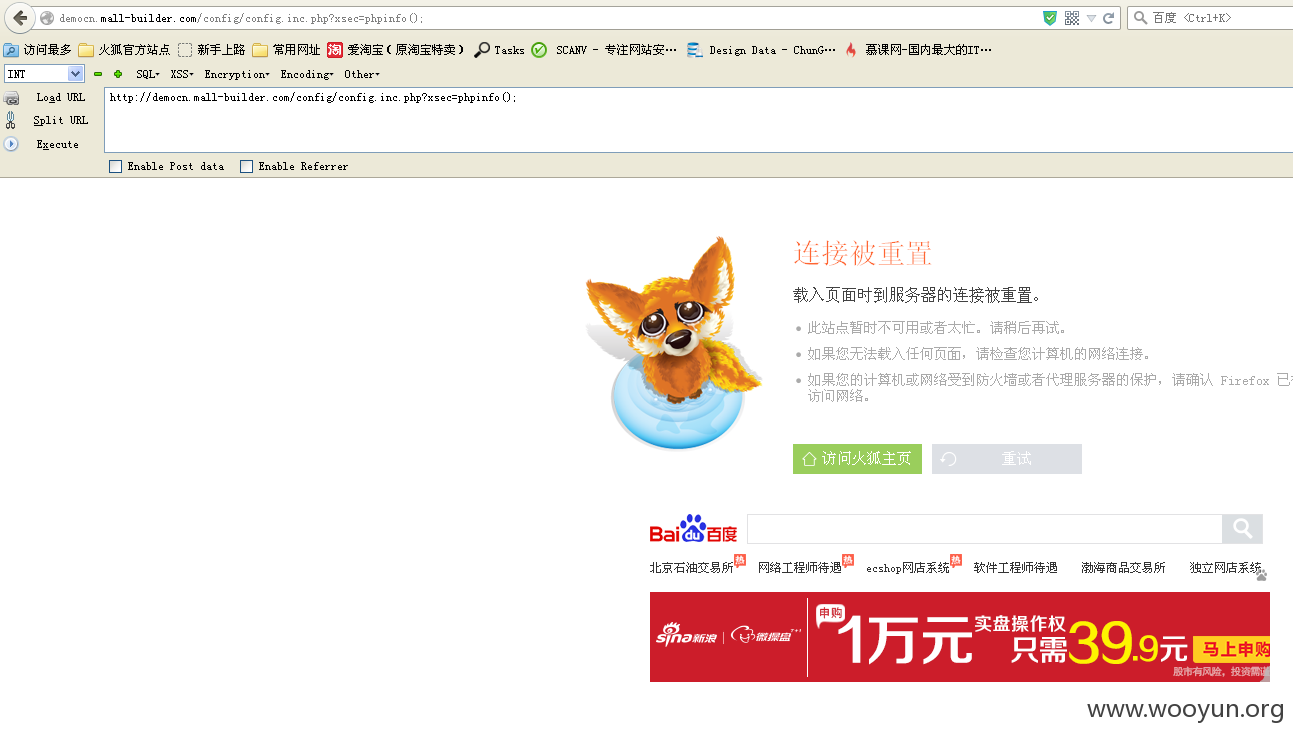Viewport: 1293px width, 738px height.
Task: Click the Split URL scissors icon
Action: (11, 120)
